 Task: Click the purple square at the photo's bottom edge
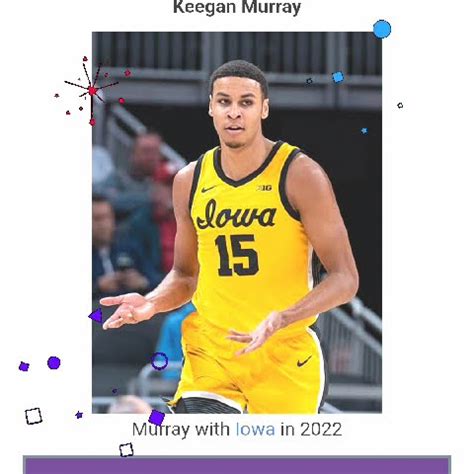pos(156,418)
